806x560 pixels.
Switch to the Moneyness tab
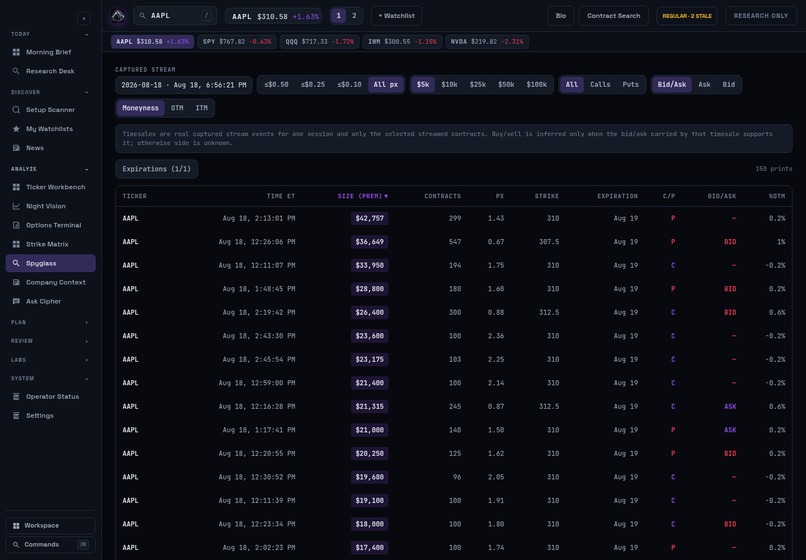tap(140, 108)
